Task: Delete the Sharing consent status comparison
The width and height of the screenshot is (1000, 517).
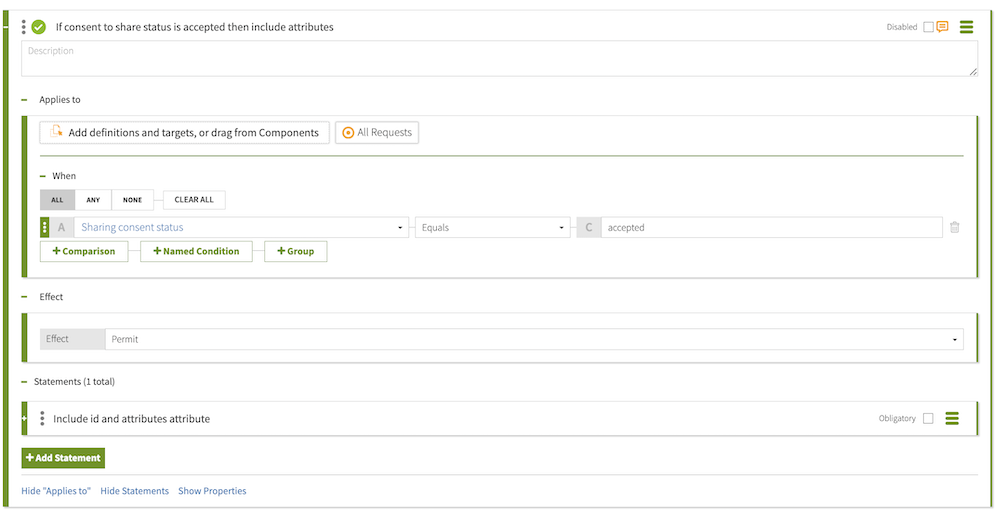Action: click(954, 228)
